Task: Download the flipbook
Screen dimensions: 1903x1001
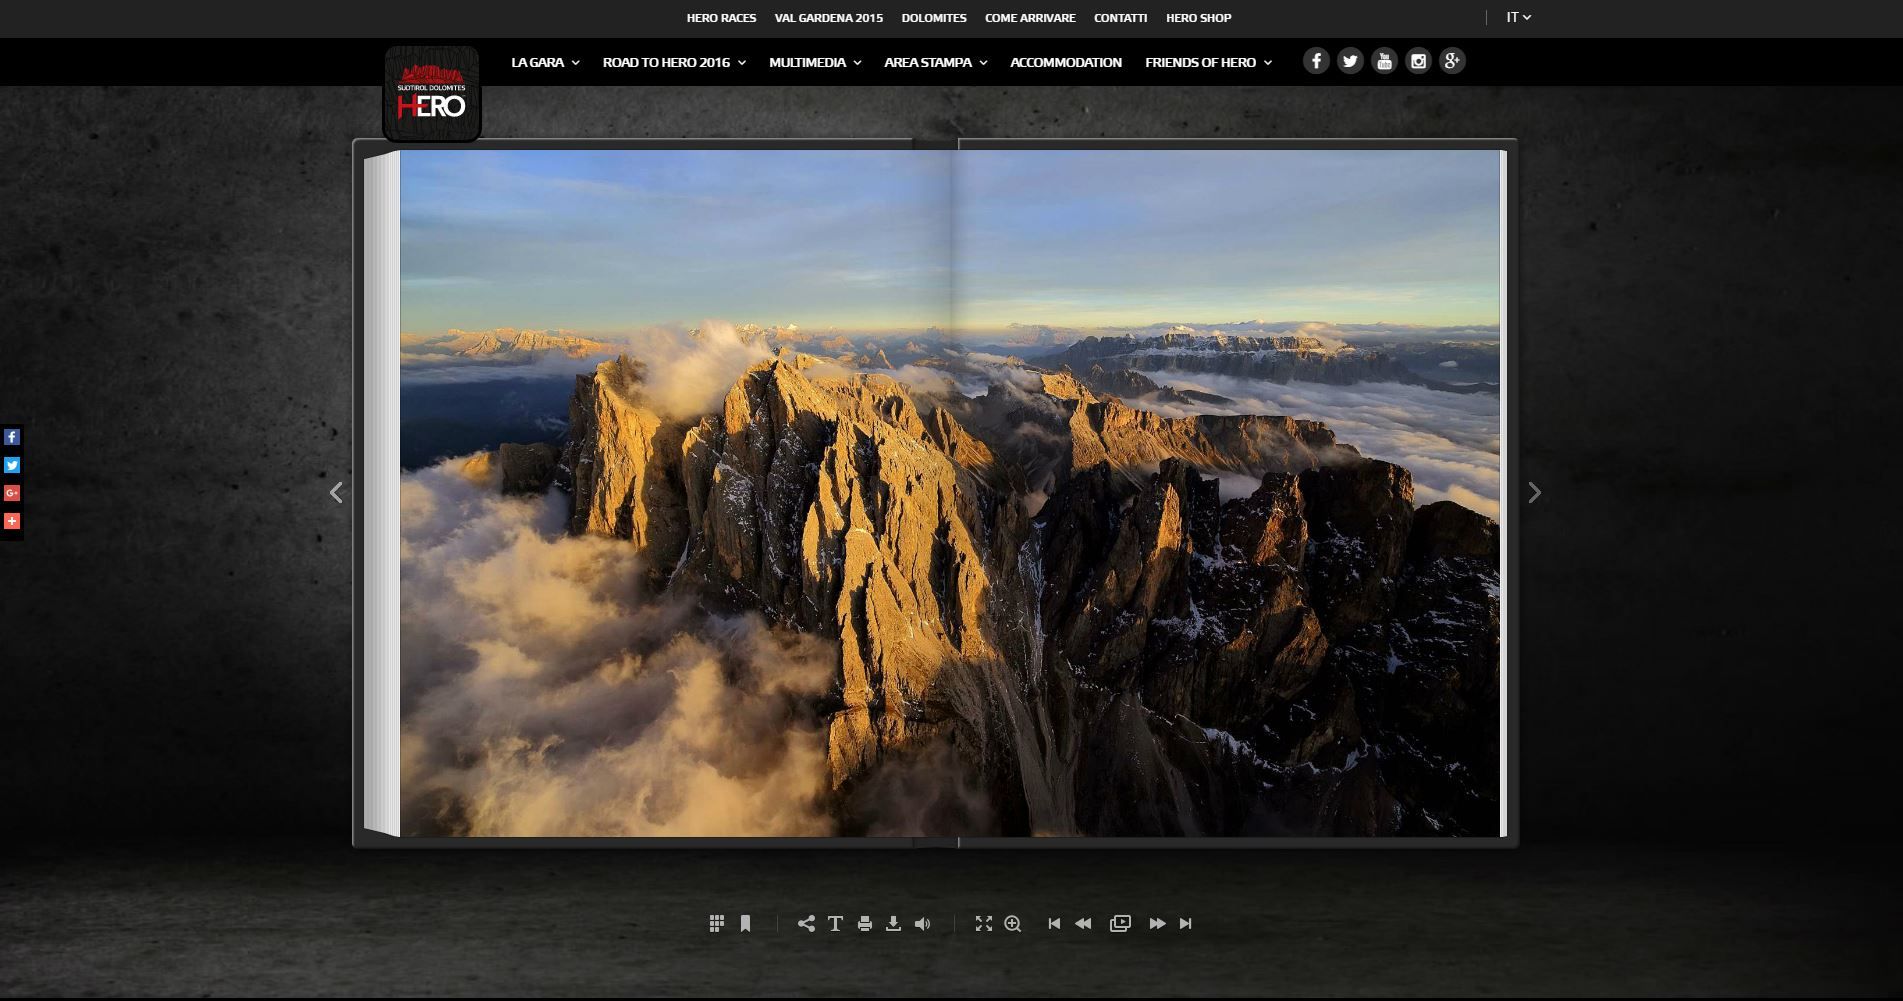Action: 893,923
